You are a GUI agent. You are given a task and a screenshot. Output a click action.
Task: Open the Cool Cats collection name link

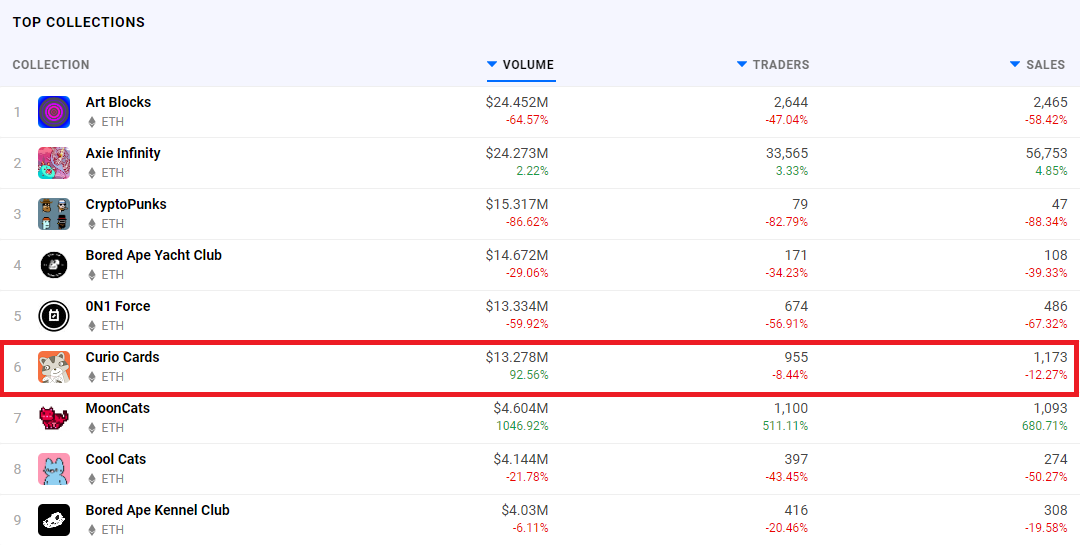pos(116,459)
